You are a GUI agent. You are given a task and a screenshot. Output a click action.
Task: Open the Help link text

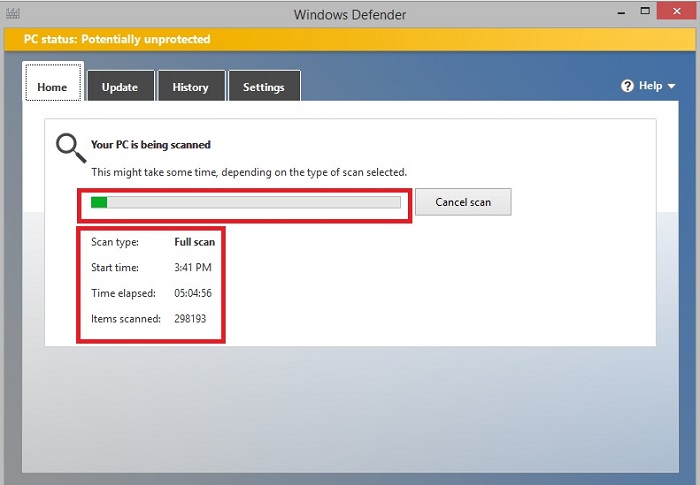pos(650,86)
